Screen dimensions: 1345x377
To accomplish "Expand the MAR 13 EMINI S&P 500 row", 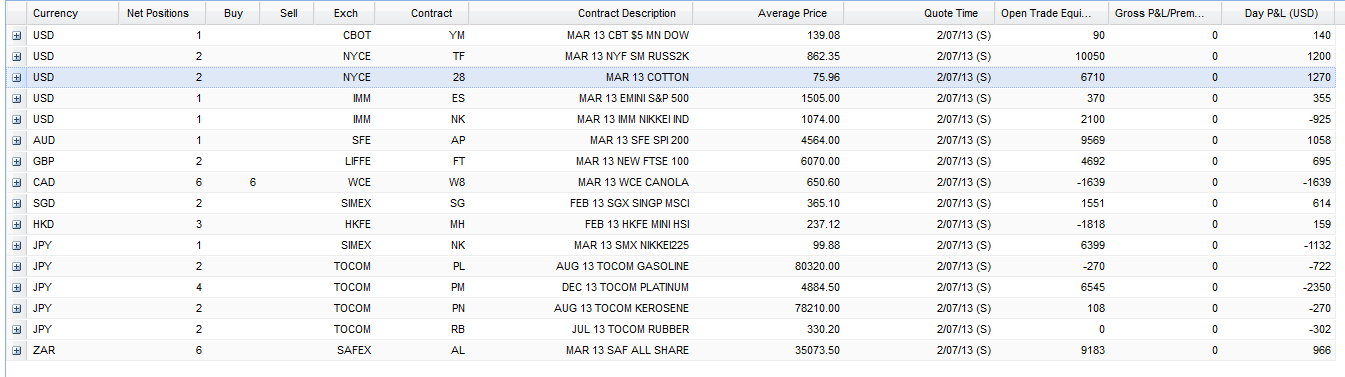I will tap(16, 98).
